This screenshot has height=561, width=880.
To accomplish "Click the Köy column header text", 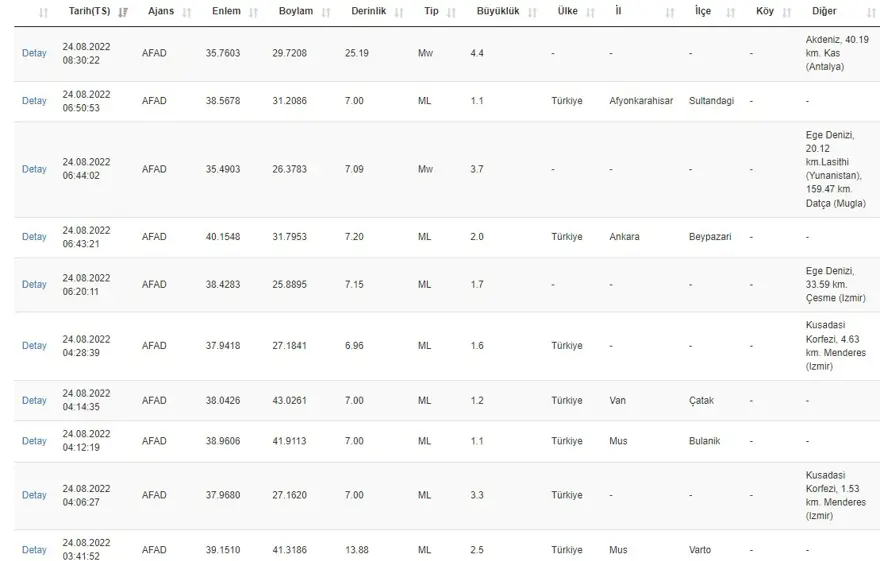I will [765, 12].
